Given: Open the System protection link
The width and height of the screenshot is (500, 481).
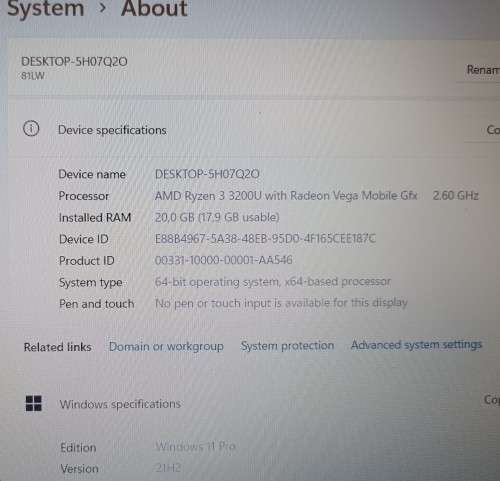Looking at the screenshot, I should [287, 346].
